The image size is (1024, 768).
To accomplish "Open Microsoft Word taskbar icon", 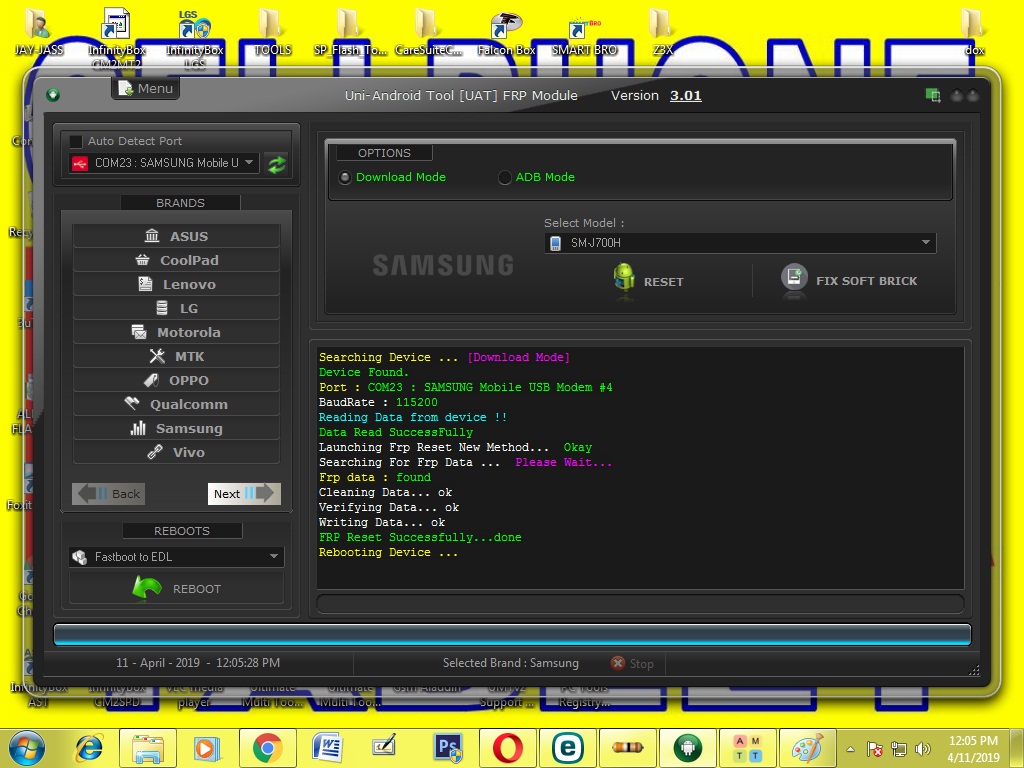I will pyautogui.click(x=327, y=748).
